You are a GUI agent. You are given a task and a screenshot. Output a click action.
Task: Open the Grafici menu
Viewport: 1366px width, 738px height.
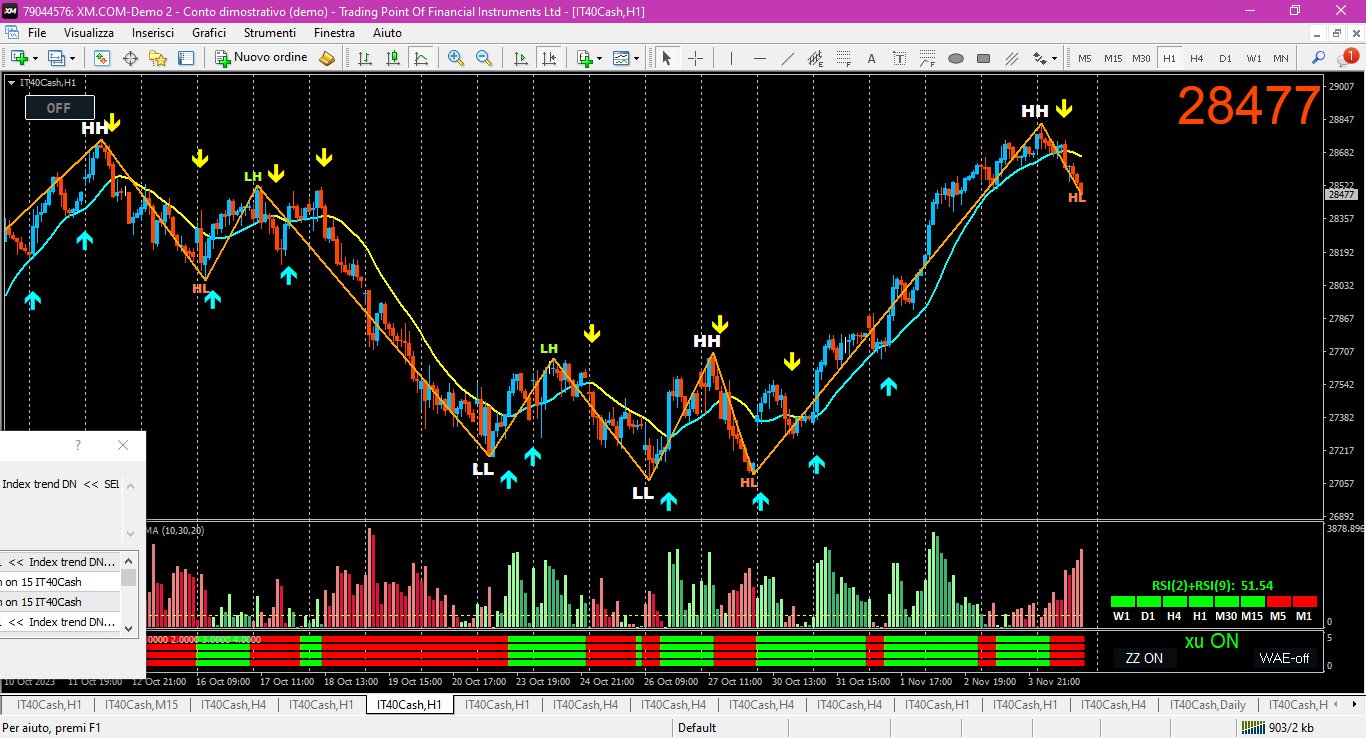(x=209, y=33)
